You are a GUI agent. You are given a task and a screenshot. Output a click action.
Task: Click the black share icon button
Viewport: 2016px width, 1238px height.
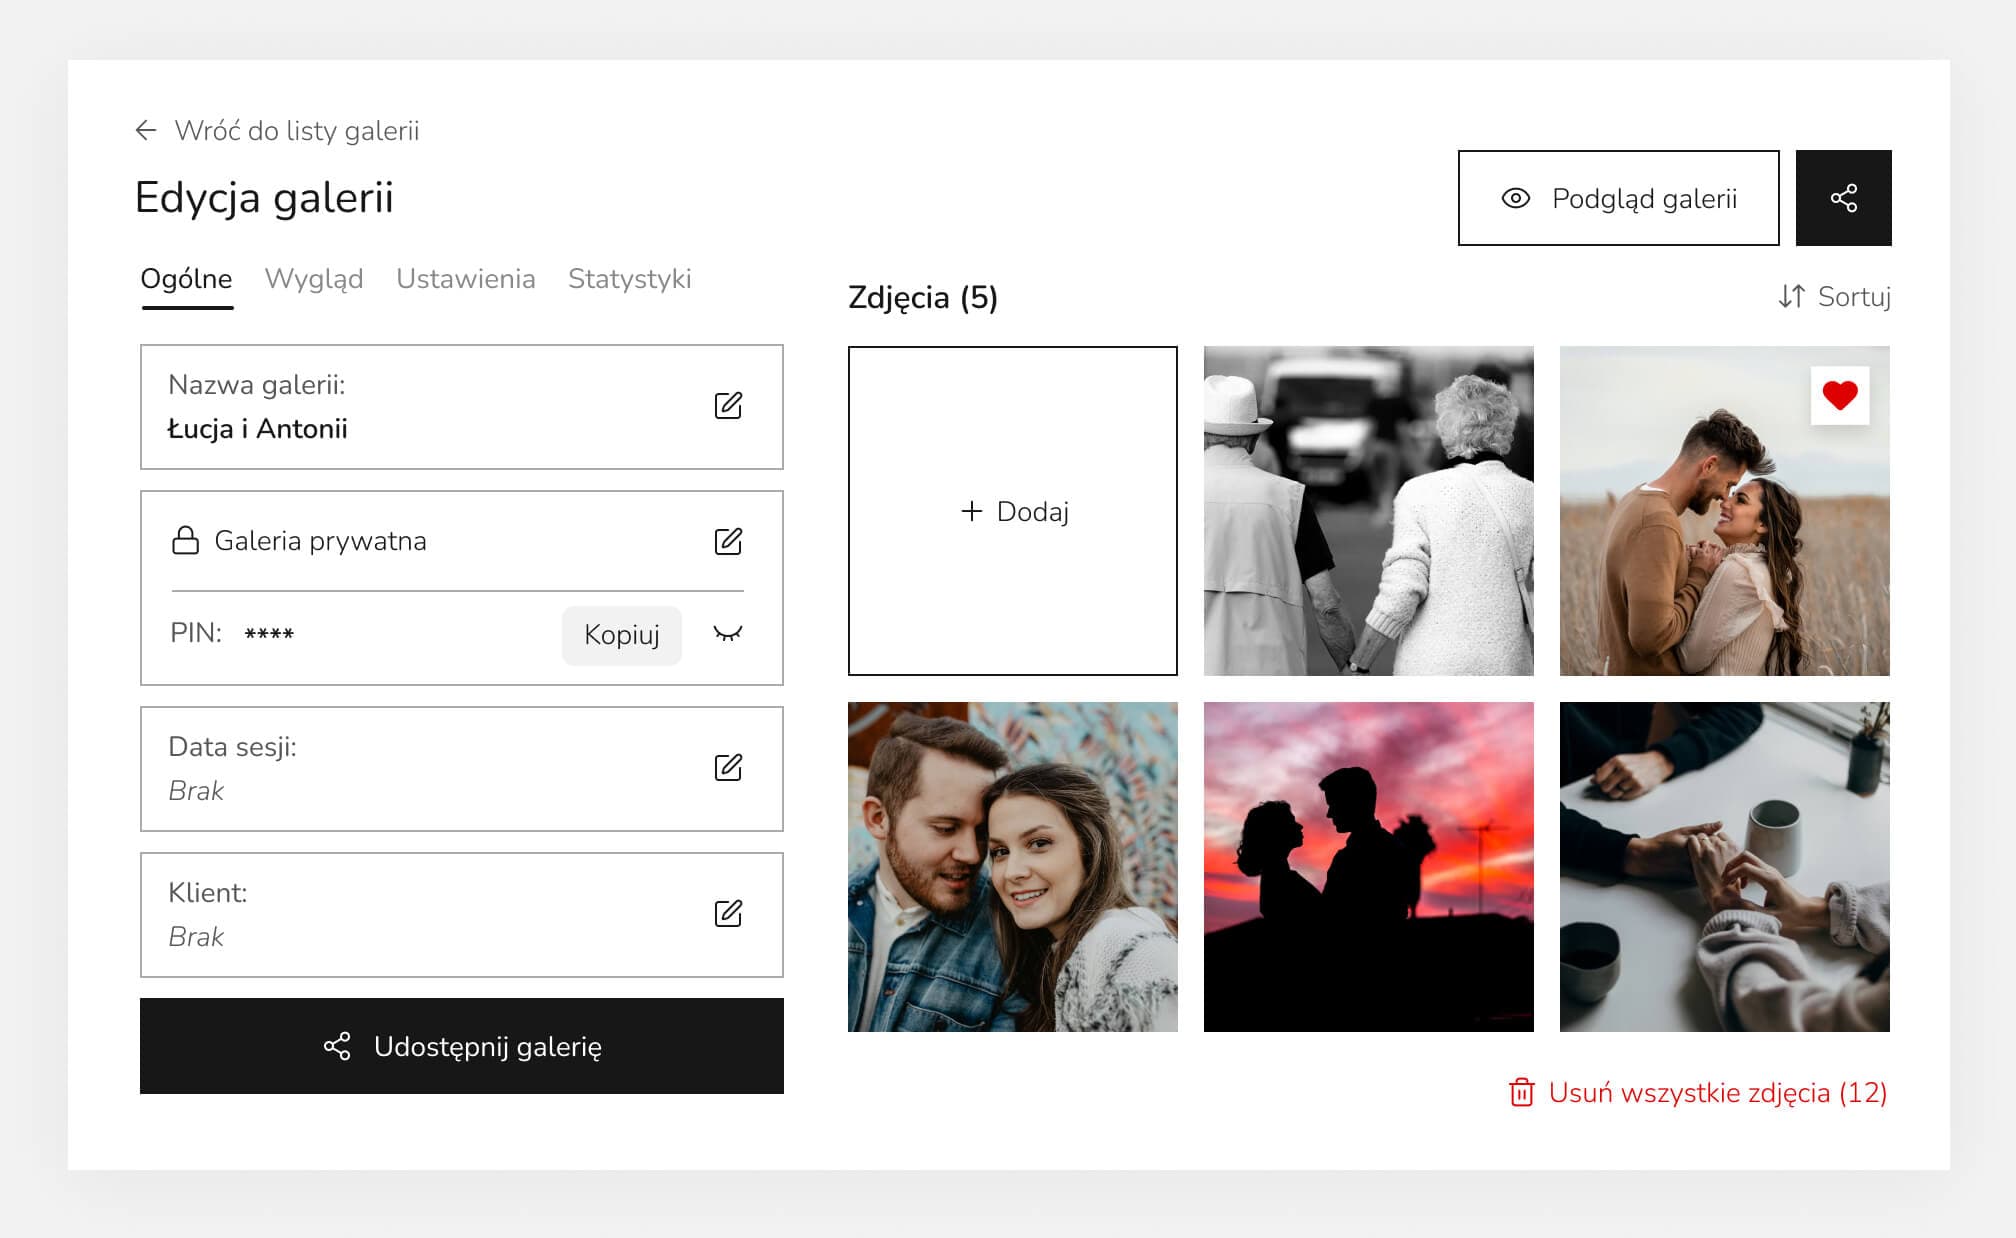click(1843, 198)
